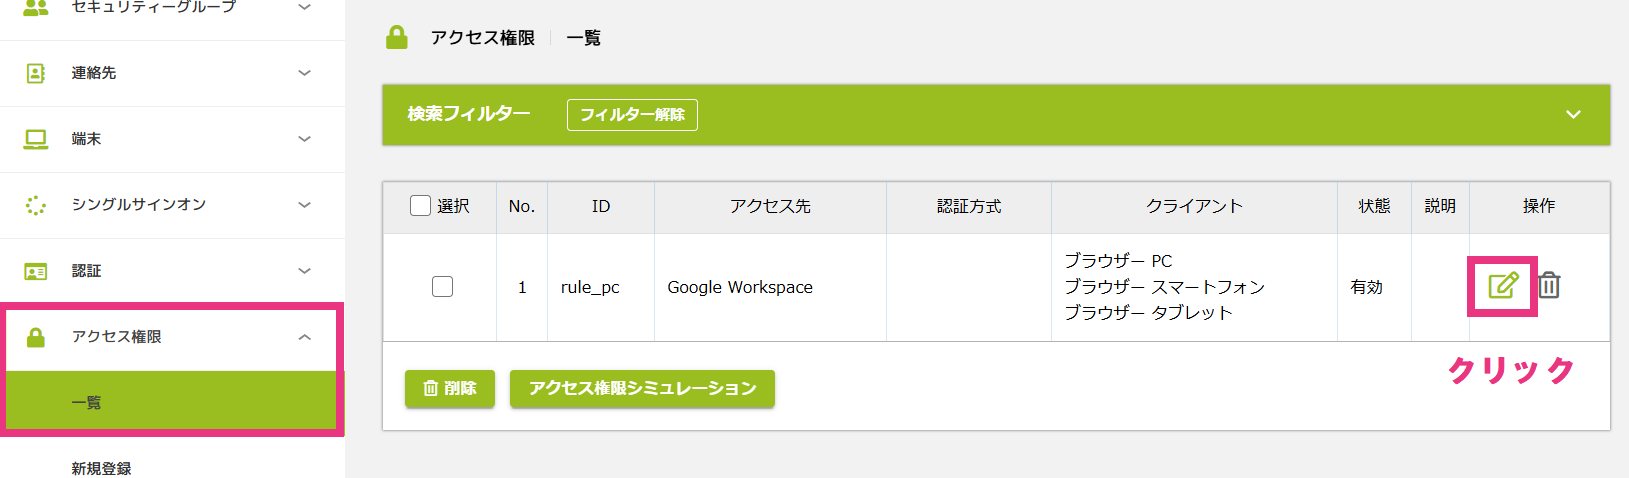Expand the 連絡先 sidebar chevron
This screenshot has width=1629, height=478.
pos(305,73)
